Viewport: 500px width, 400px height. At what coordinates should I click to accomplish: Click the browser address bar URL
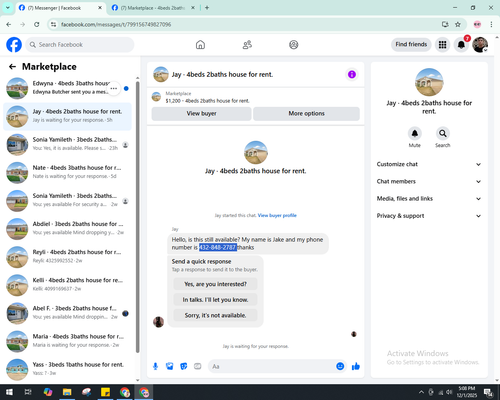(x=116, y=24)
